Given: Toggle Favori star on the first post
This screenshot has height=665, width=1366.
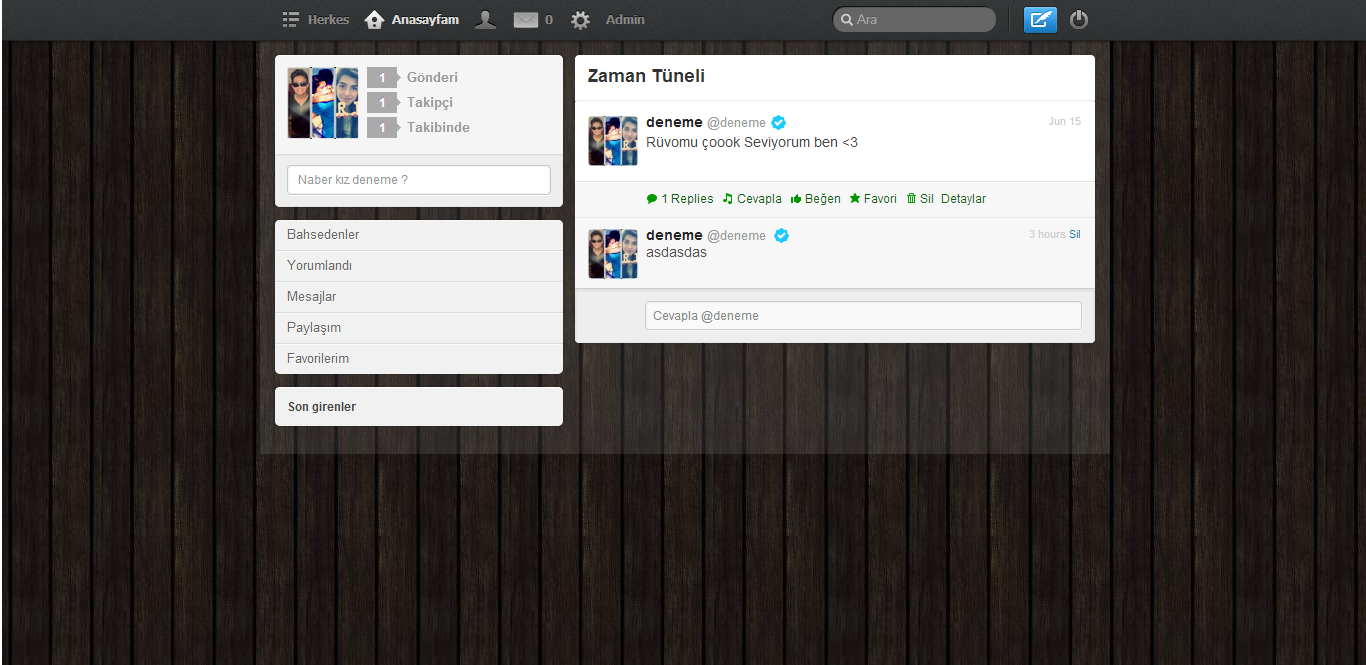Looking at the screenshot, I should pos(872,198).
